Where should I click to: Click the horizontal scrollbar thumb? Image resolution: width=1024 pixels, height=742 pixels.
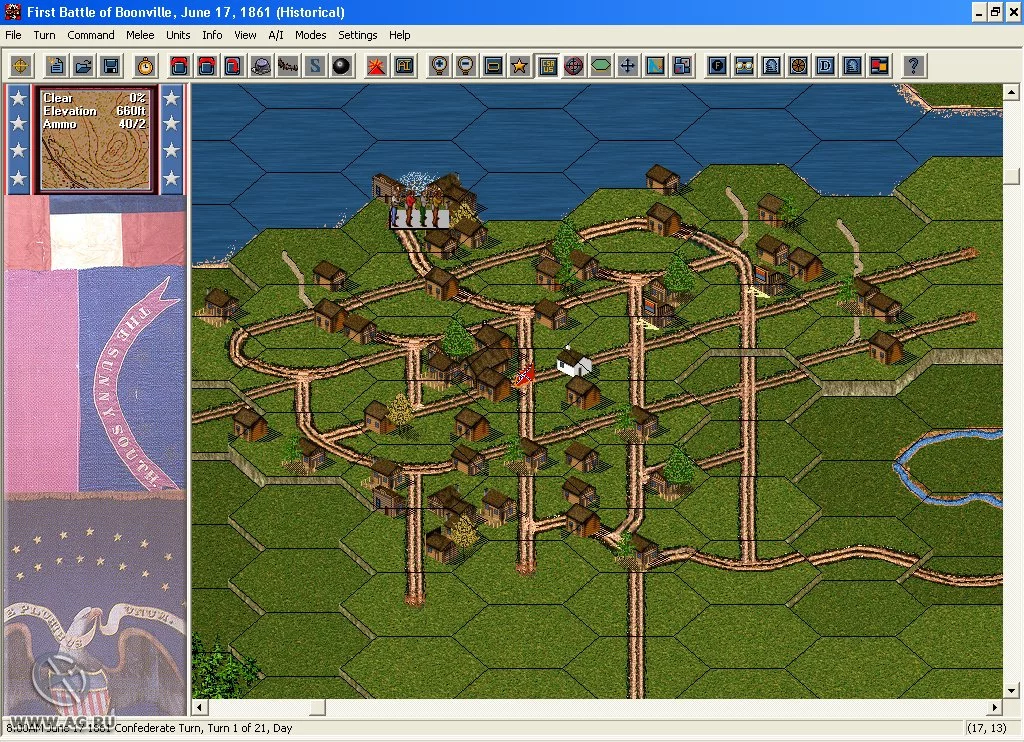pyautogui.click(x=317, y=707)
